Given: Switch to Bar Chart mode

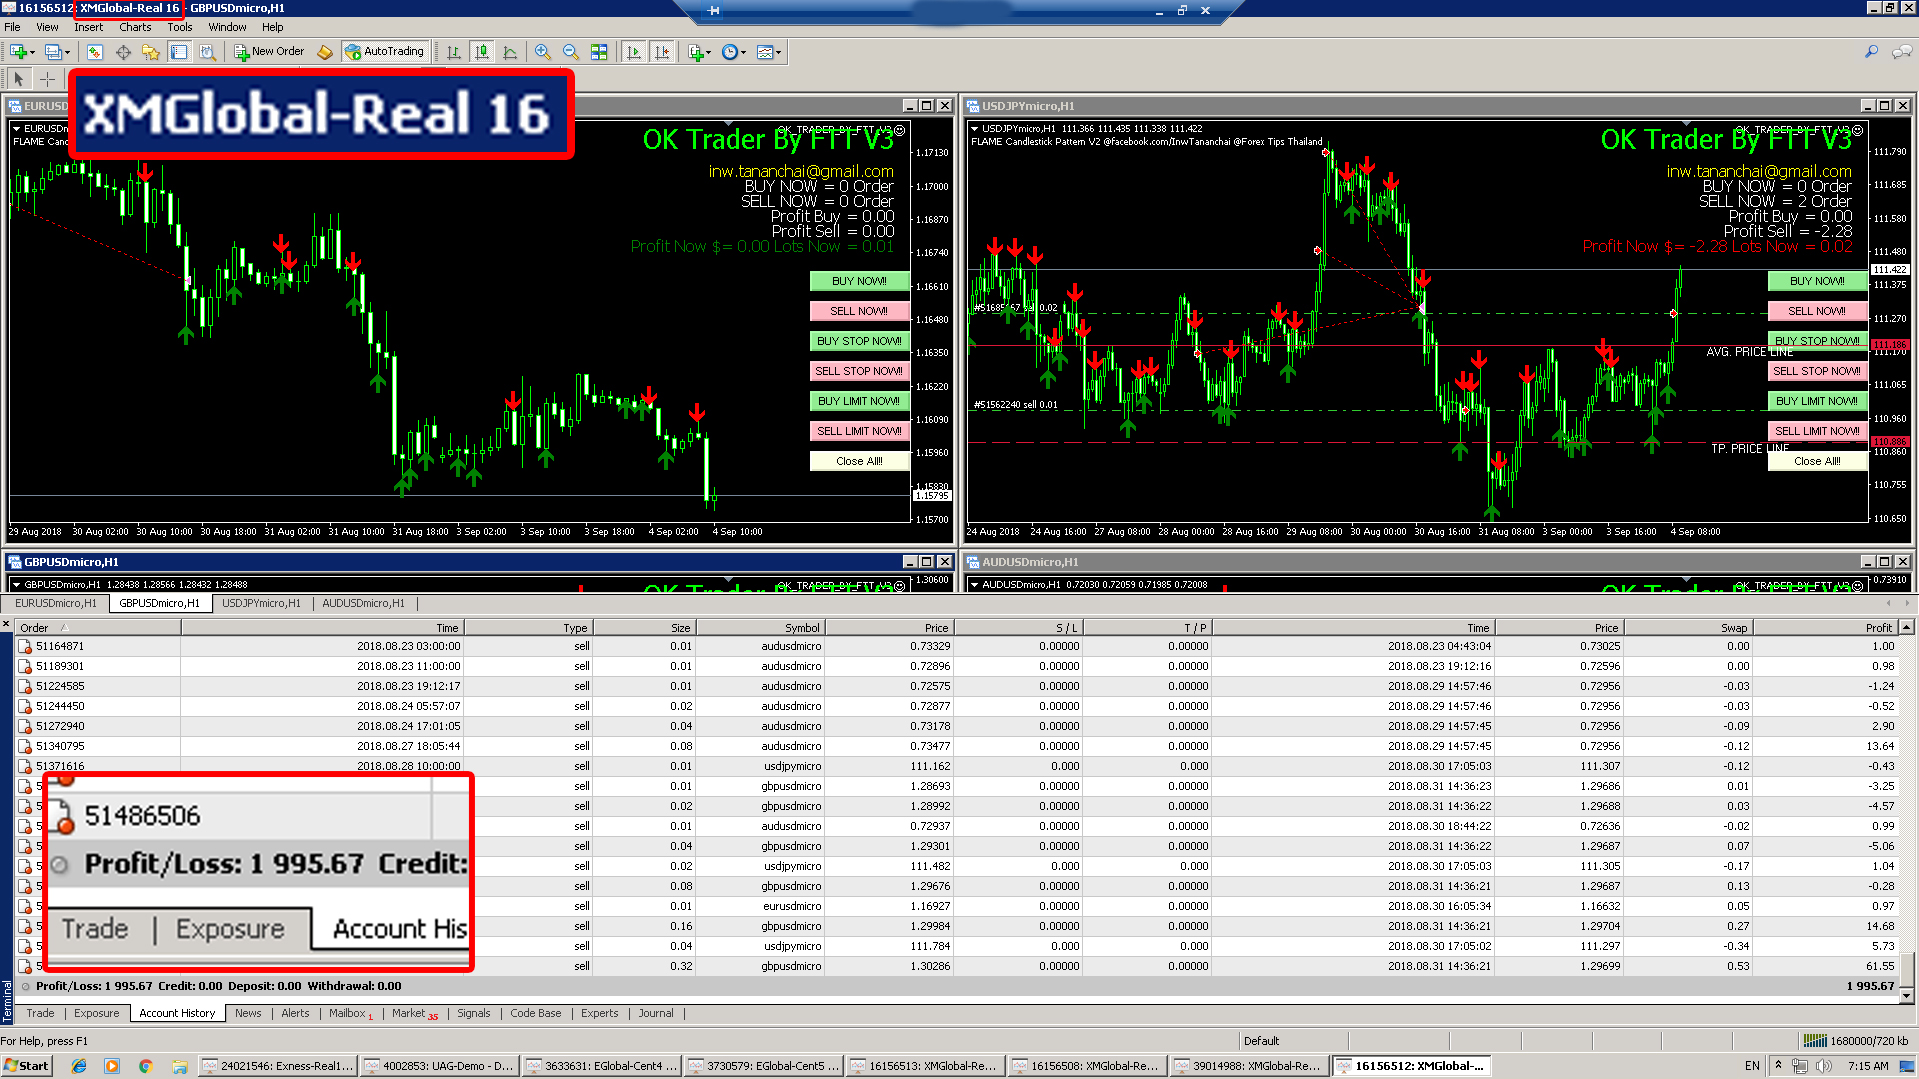Looking at the screenshot, I should 454,52.
